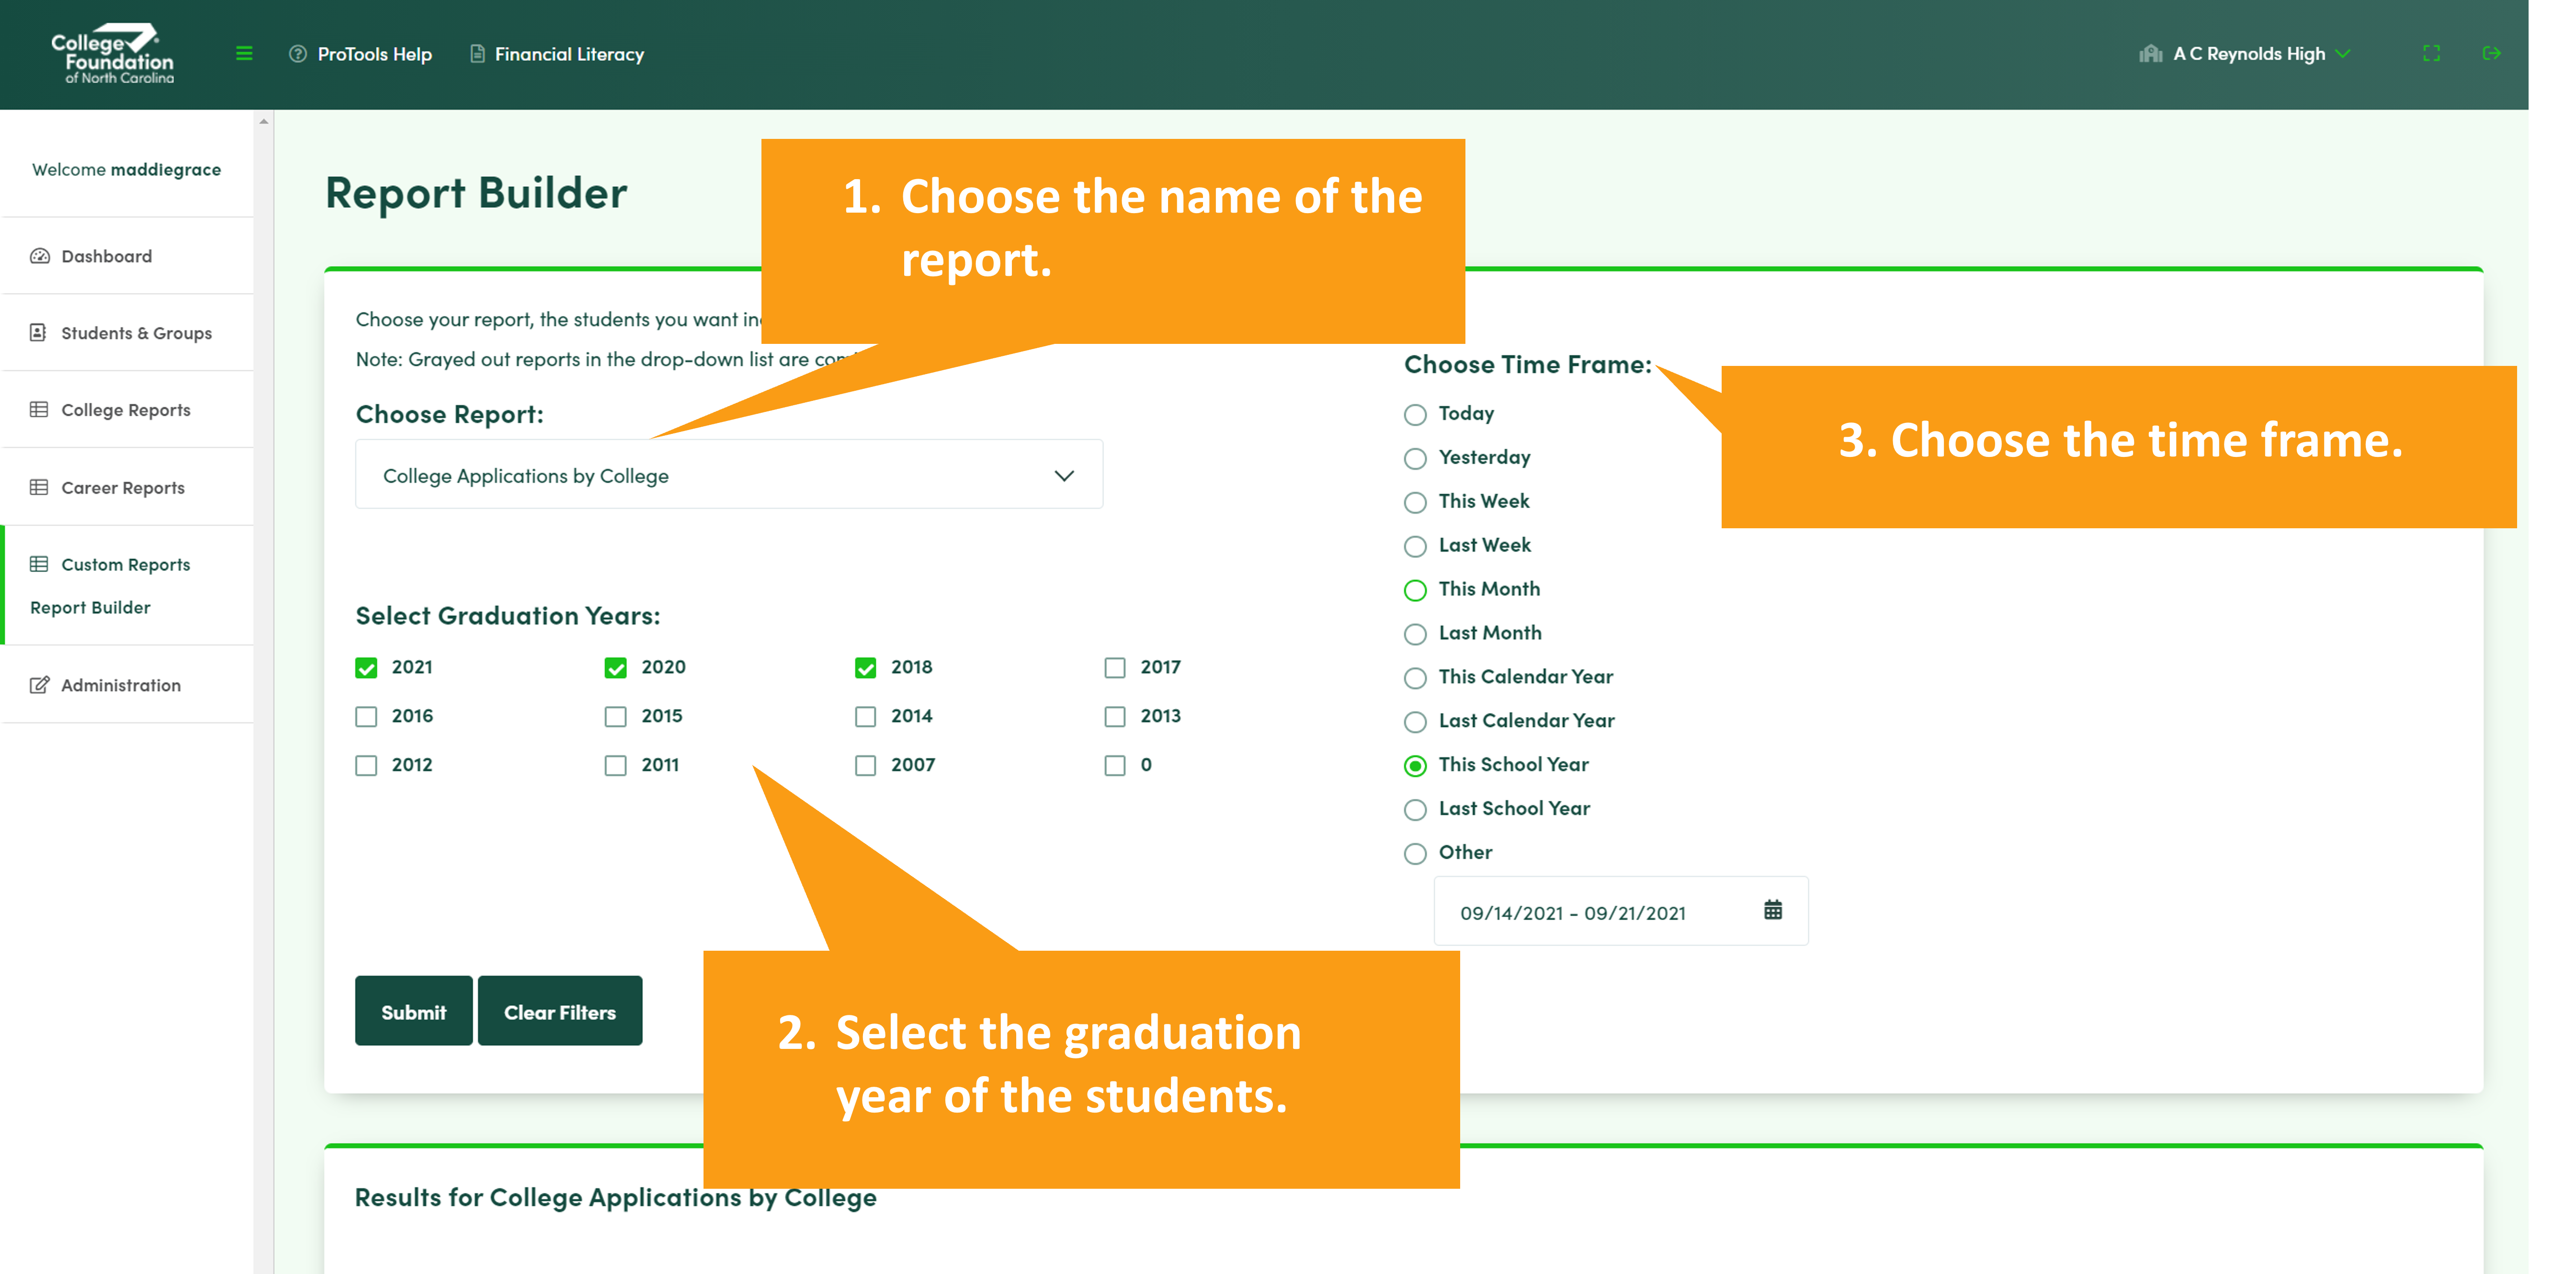2576x1274 pixels.
Task: Check the 2017 graduation year
Action: (x=1115, y=668)
